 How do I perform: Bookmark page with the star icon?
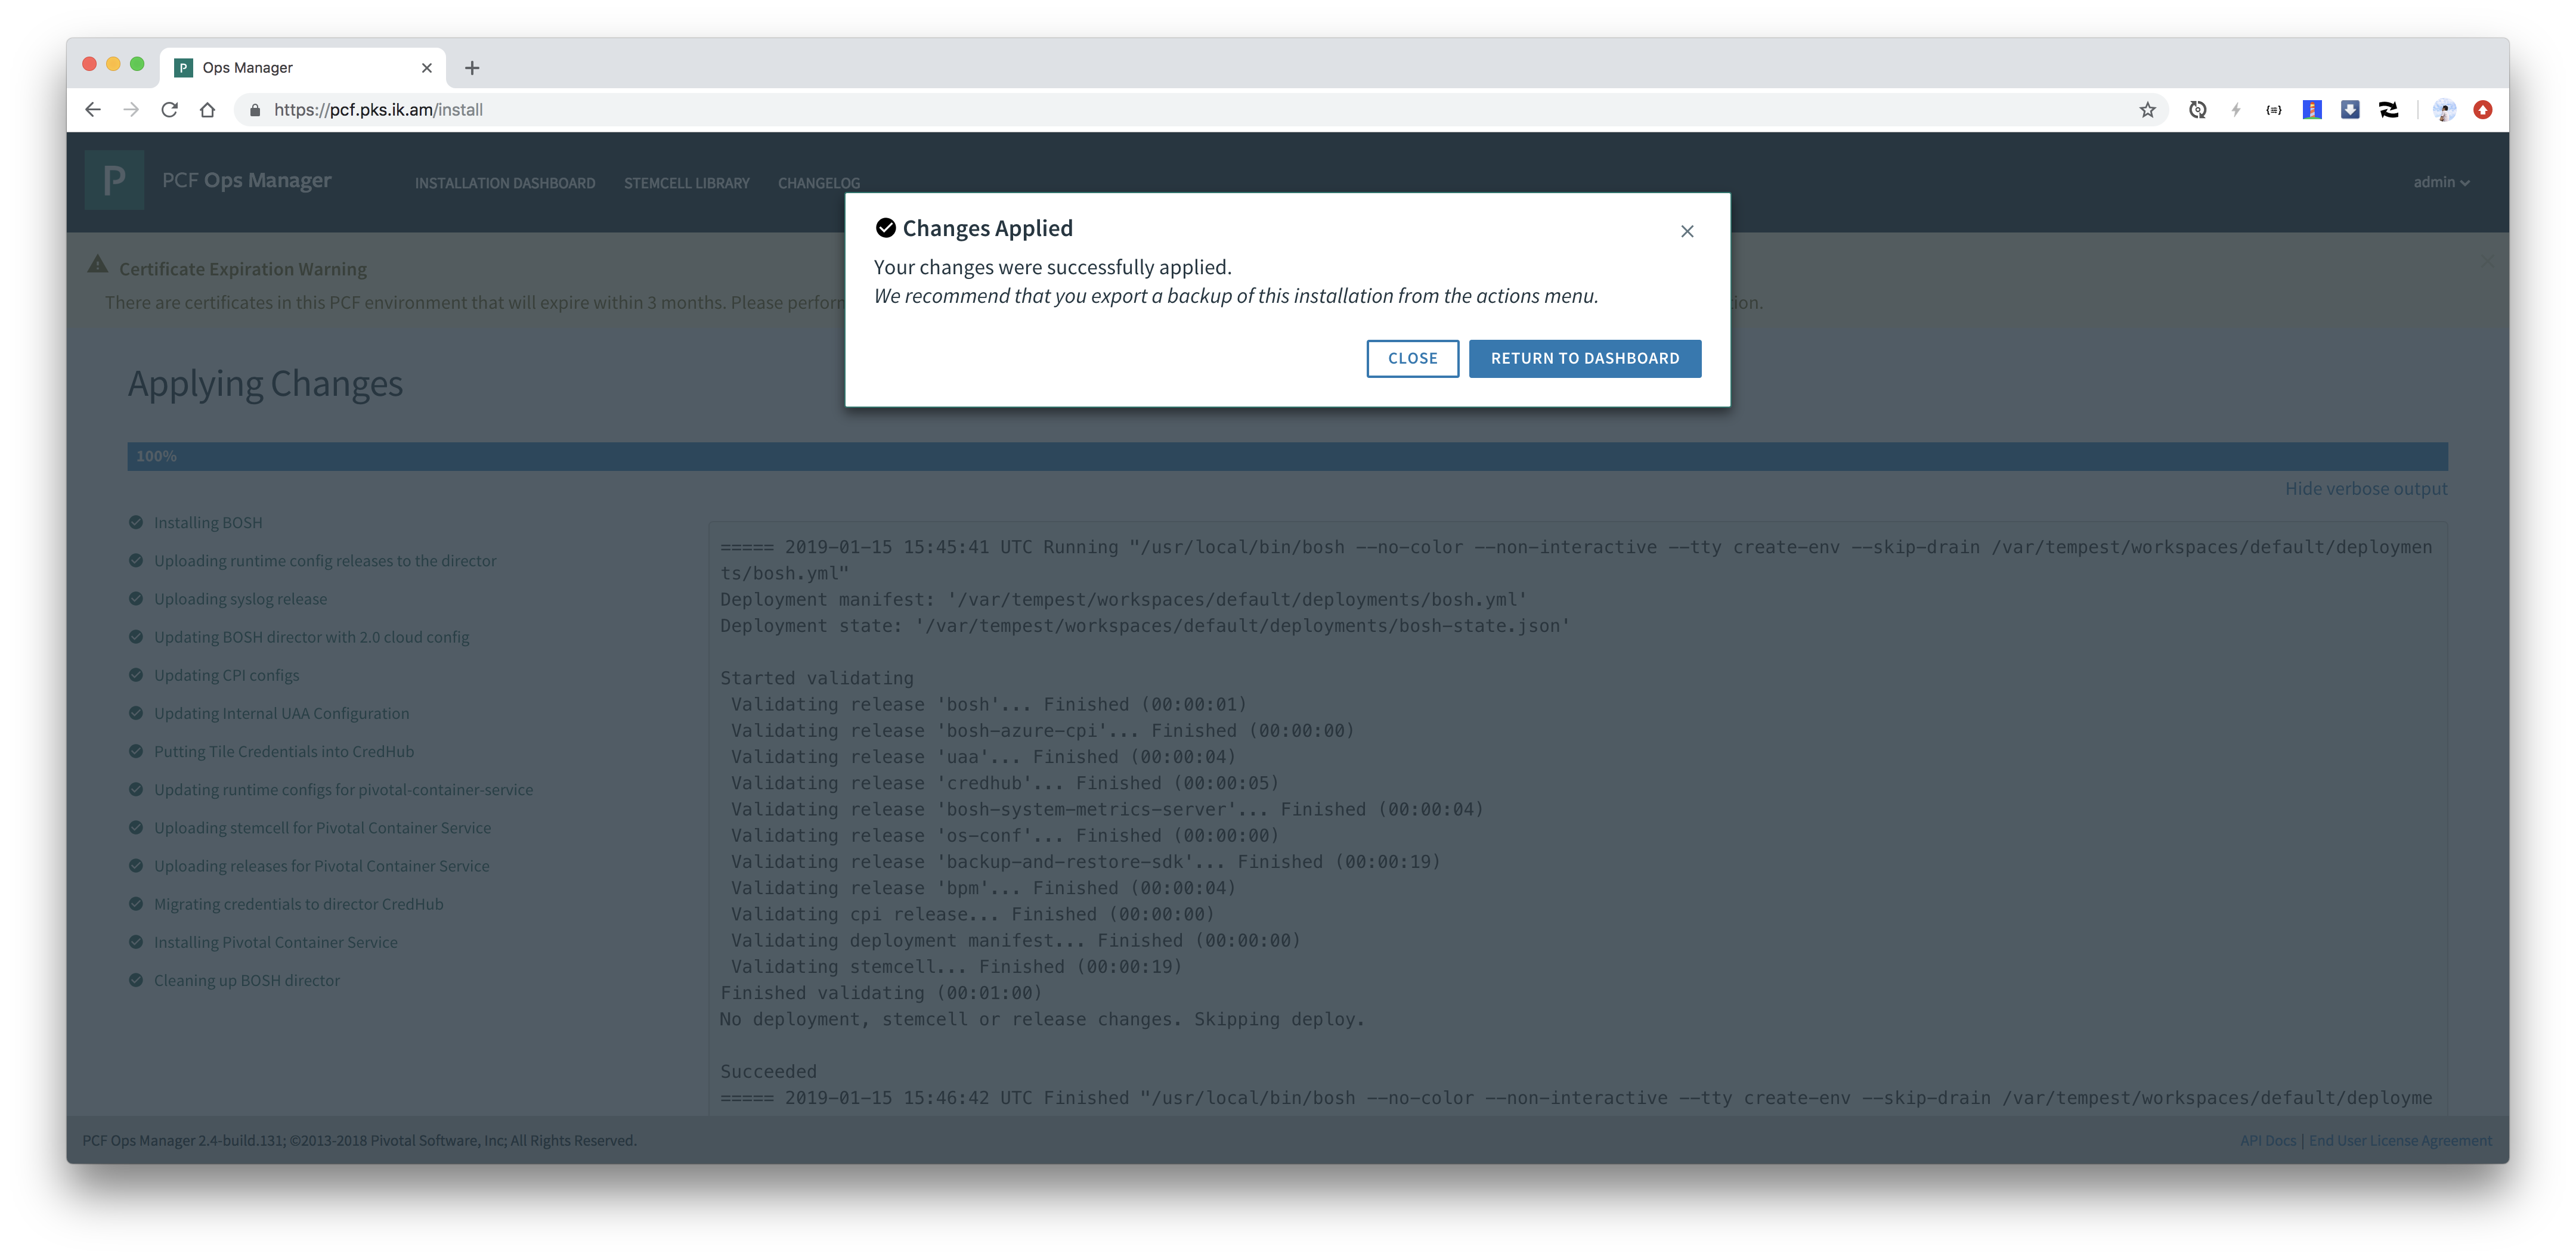pyautogui.click(x=2147, y=110)
